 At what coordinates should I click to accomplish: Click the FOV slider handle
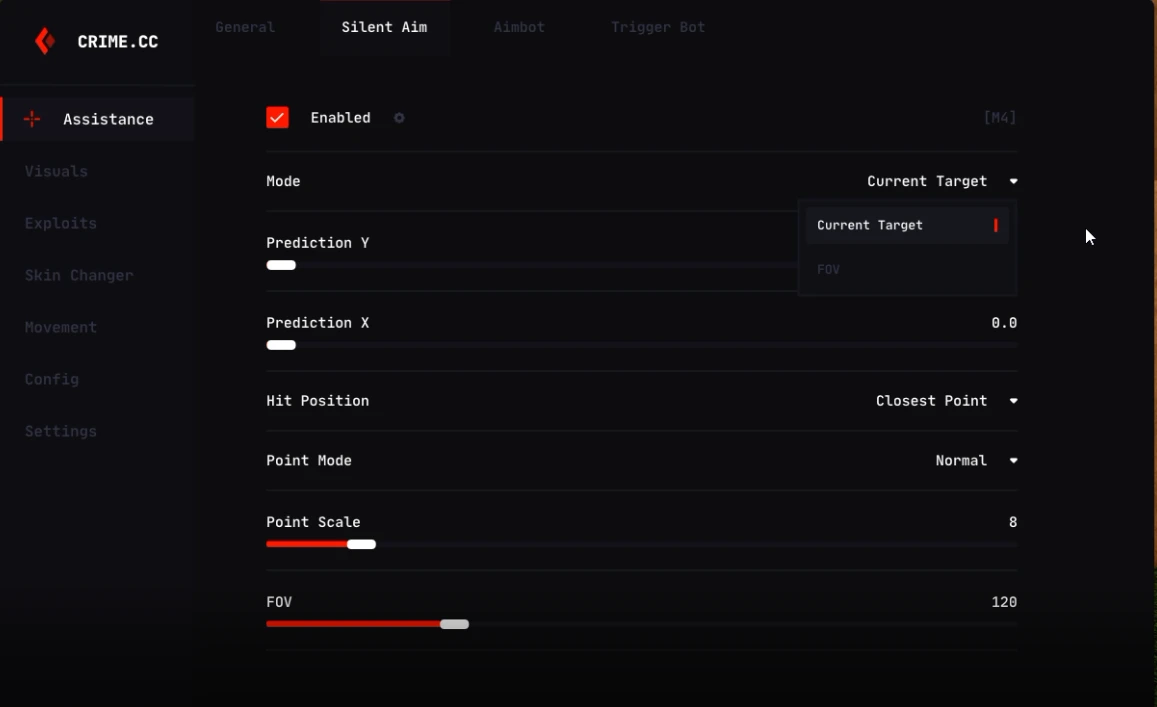point(455,624)
